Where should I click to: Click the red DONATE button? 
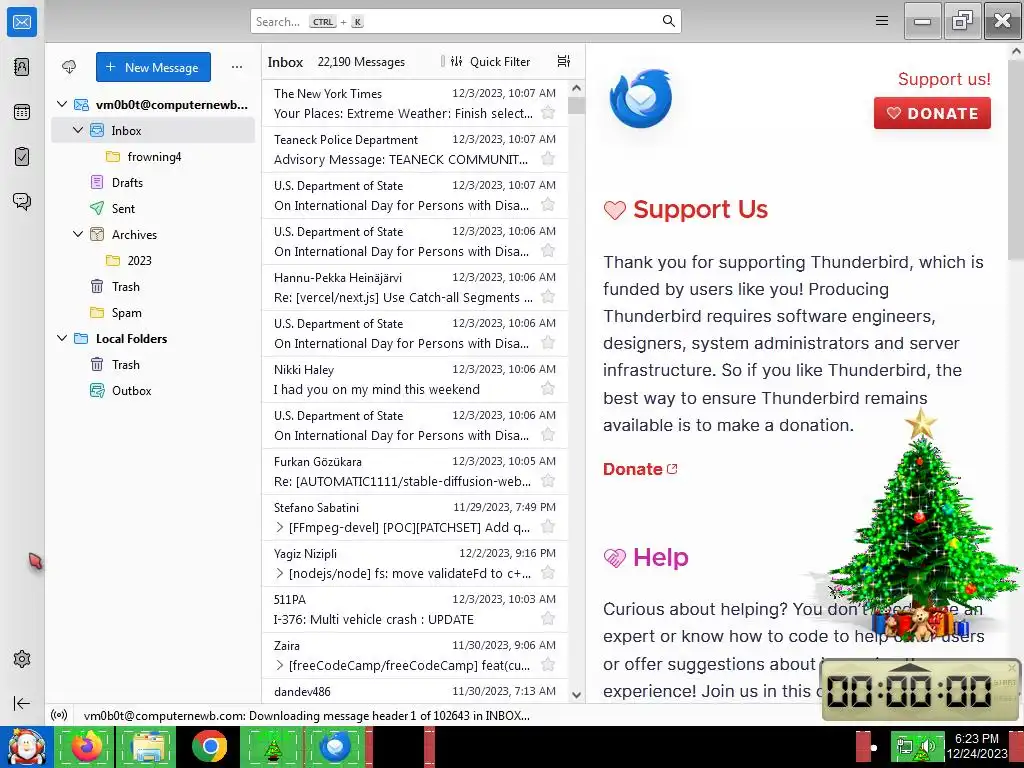pos(932,113)
